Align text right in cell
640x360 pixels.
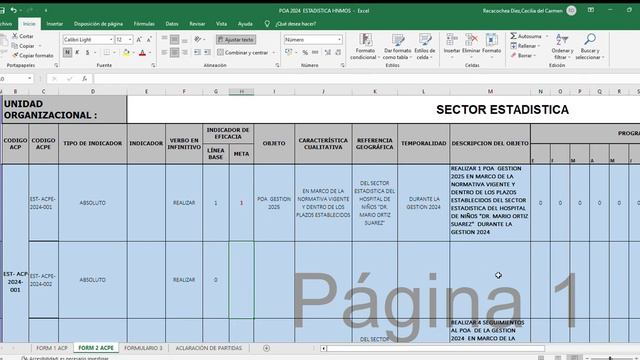click(184, 52)
